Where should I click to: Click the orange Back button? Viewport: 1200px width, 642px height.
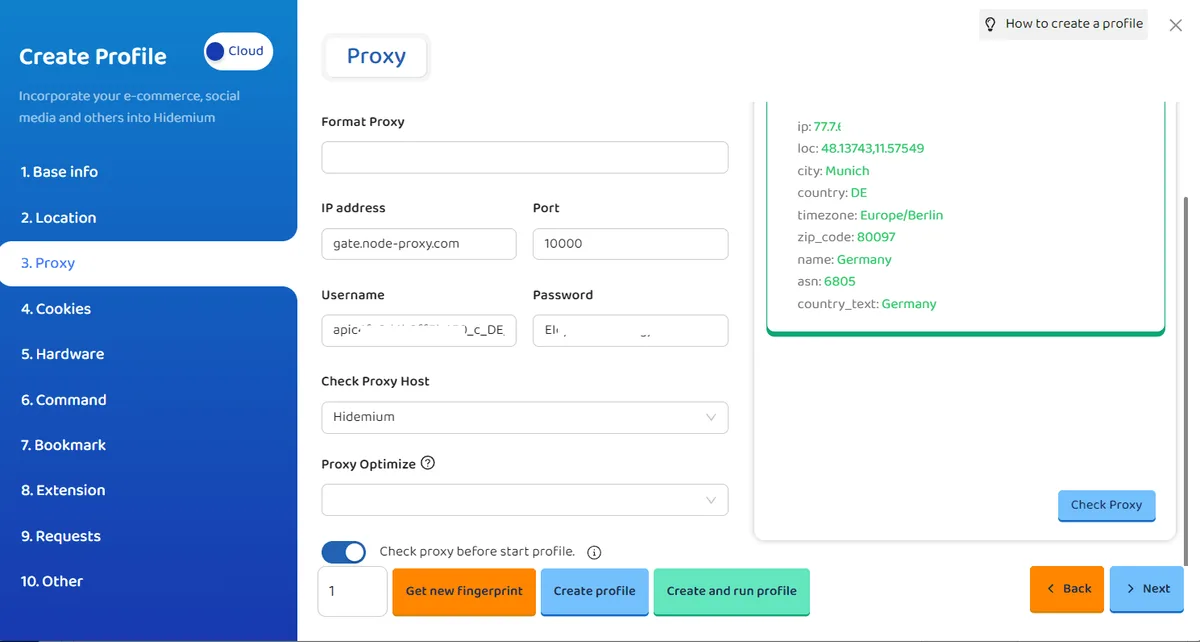1068,589
